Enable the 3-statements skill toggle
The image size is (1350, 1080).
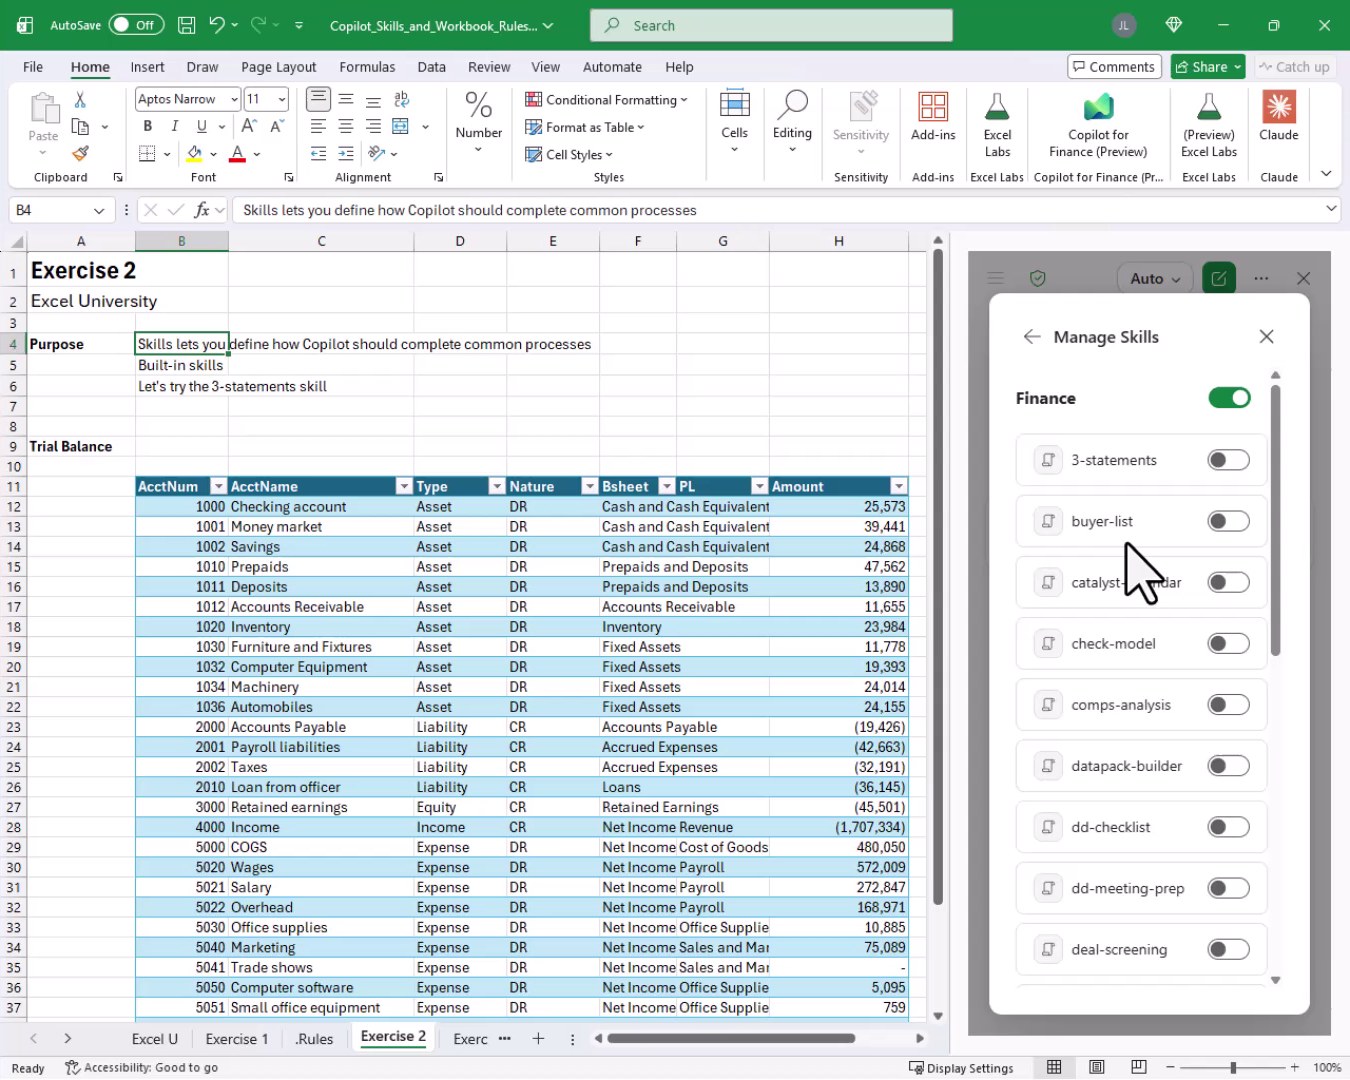(1229, 460)
